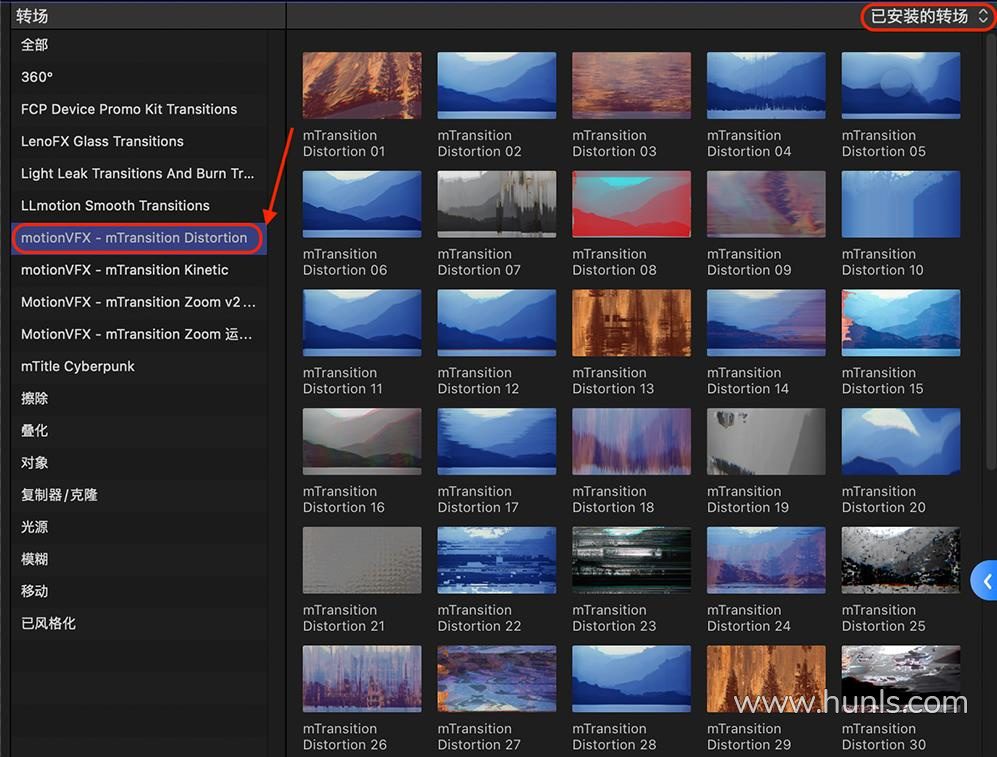Viewport: 997px width, 757px height.
Task: Open LenoFX Glass Transitions category
Action: tap(139, 141)
